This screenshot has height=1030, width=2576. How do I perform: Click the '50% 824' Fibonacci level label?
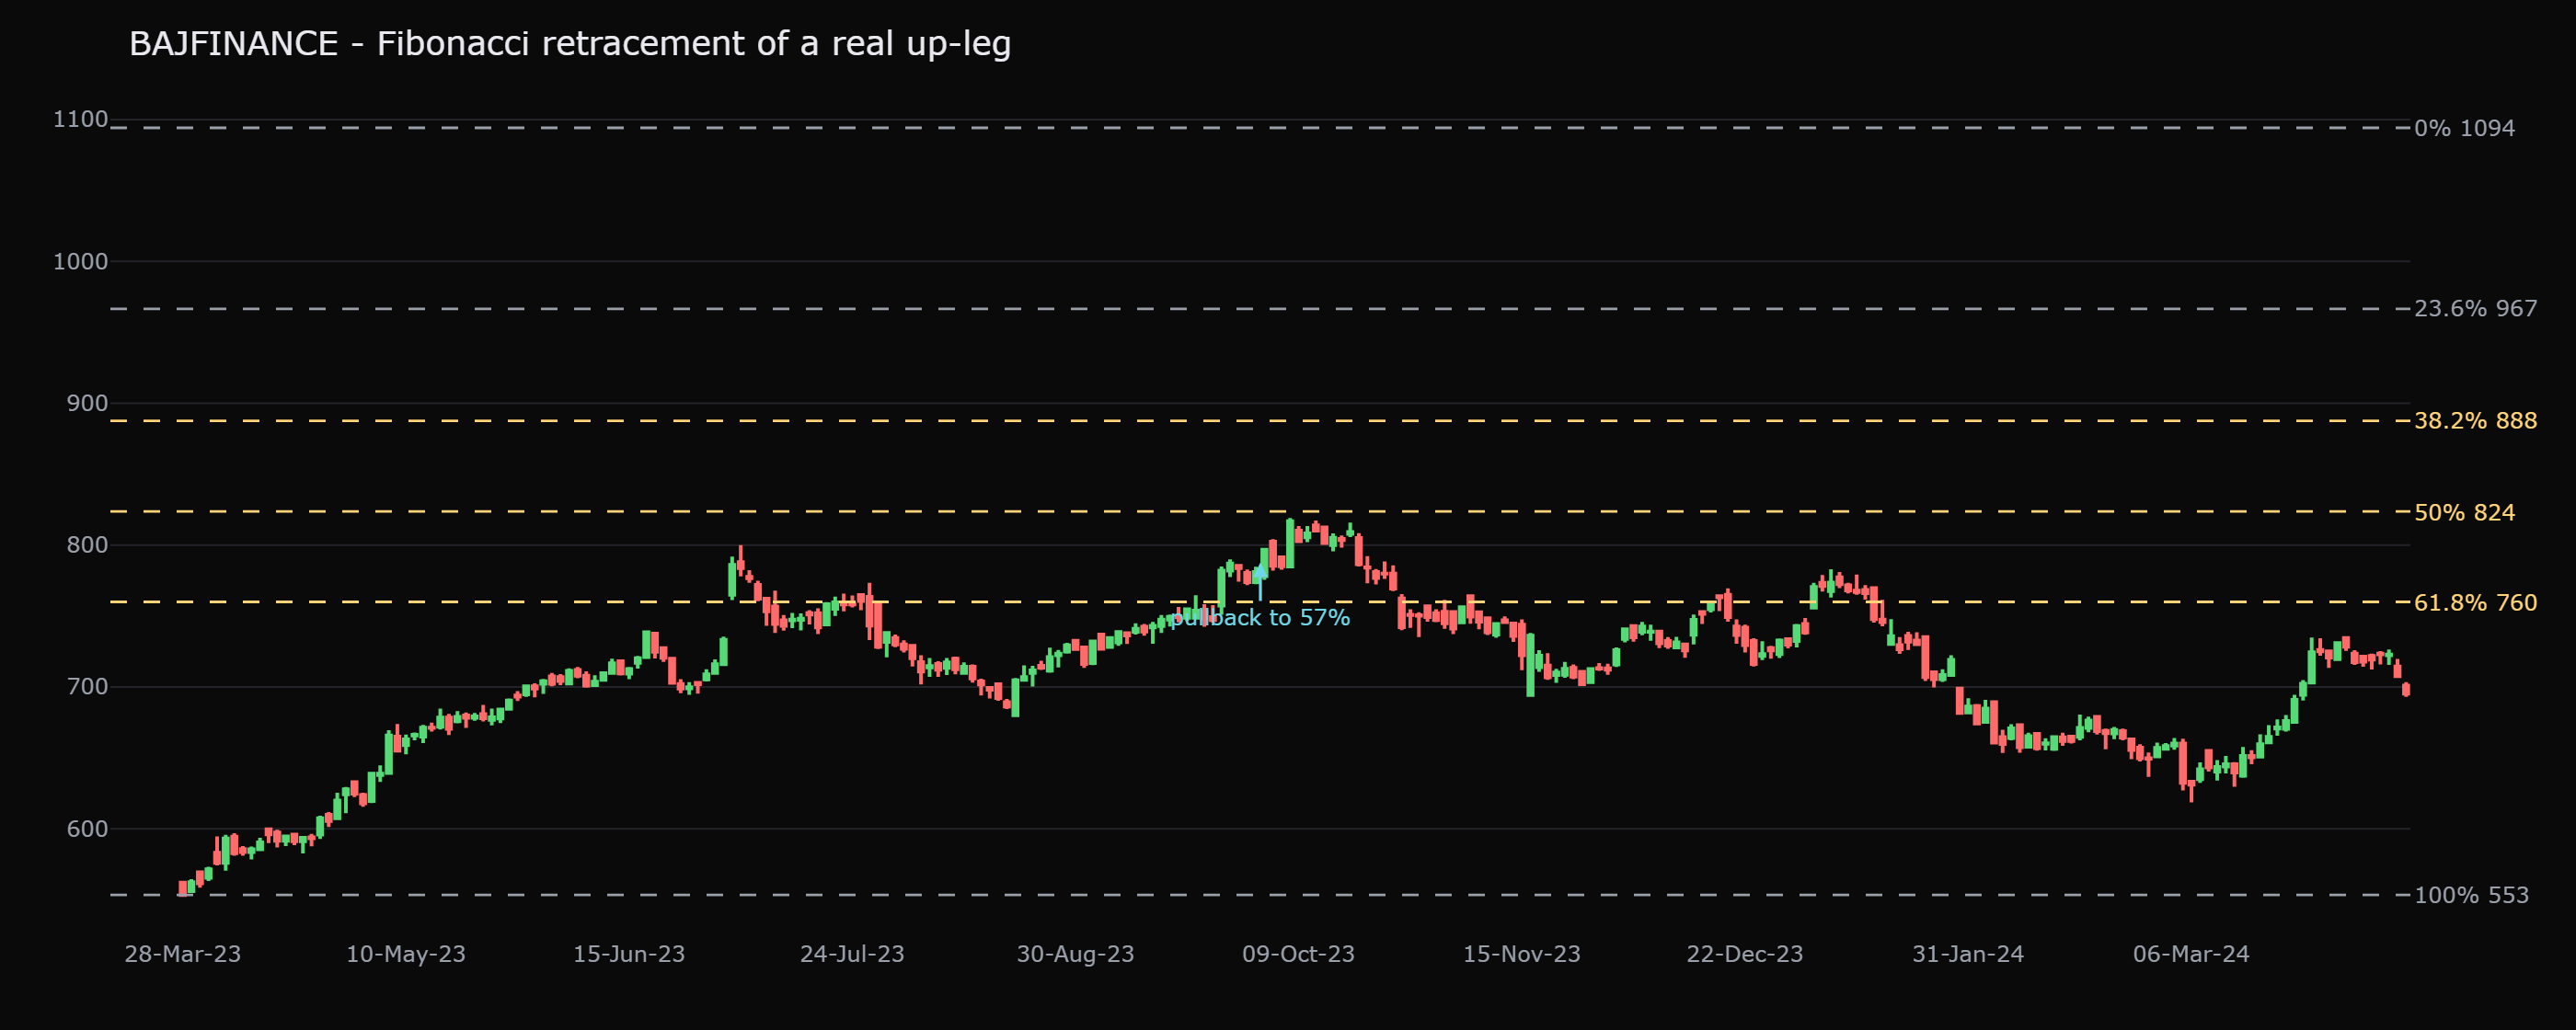(x=2464, y=512)
